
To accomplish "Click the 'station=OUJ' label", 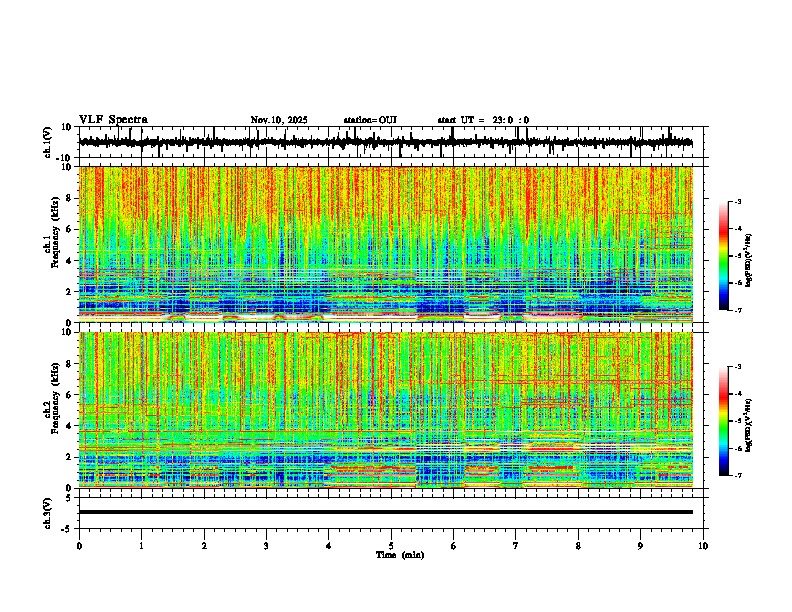I will click(x=370, y=120).
